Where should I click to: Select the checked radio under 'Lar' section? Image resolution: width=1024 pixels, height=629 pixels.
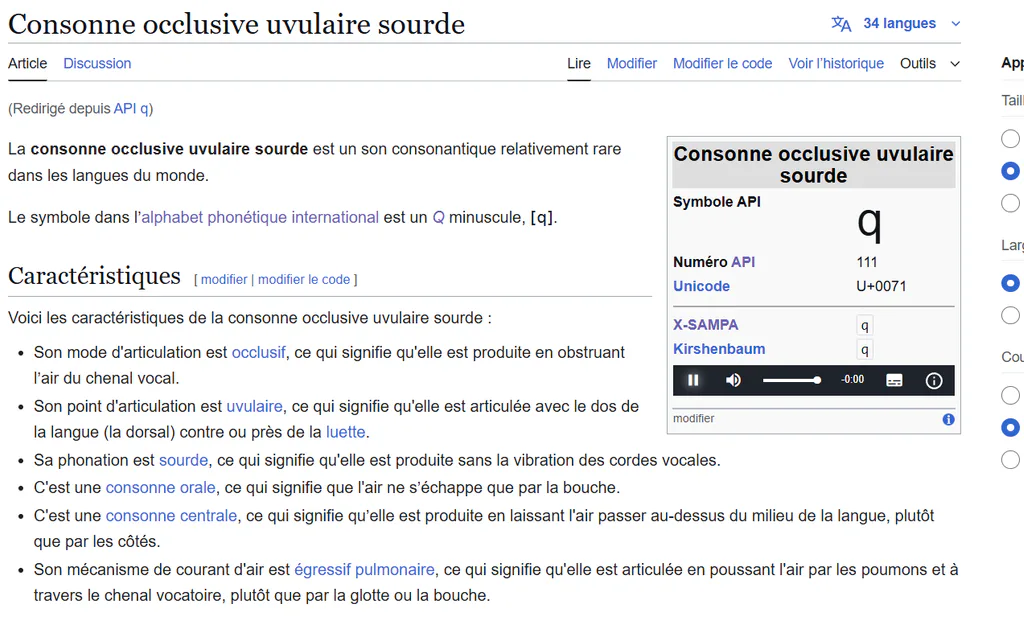[x=1010, y=283]
